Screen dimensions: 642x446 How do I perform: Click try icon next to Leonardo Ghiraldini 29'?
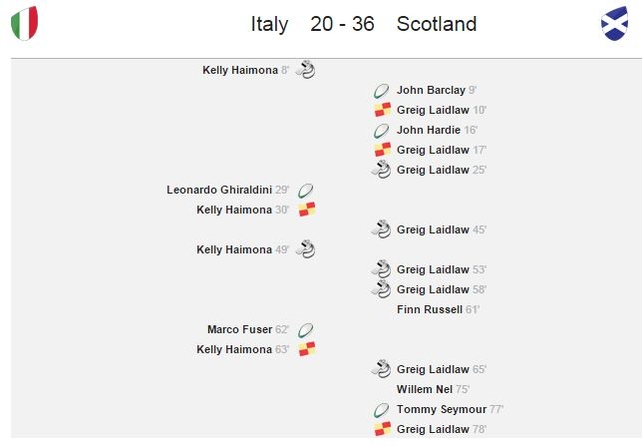[306, 190]
